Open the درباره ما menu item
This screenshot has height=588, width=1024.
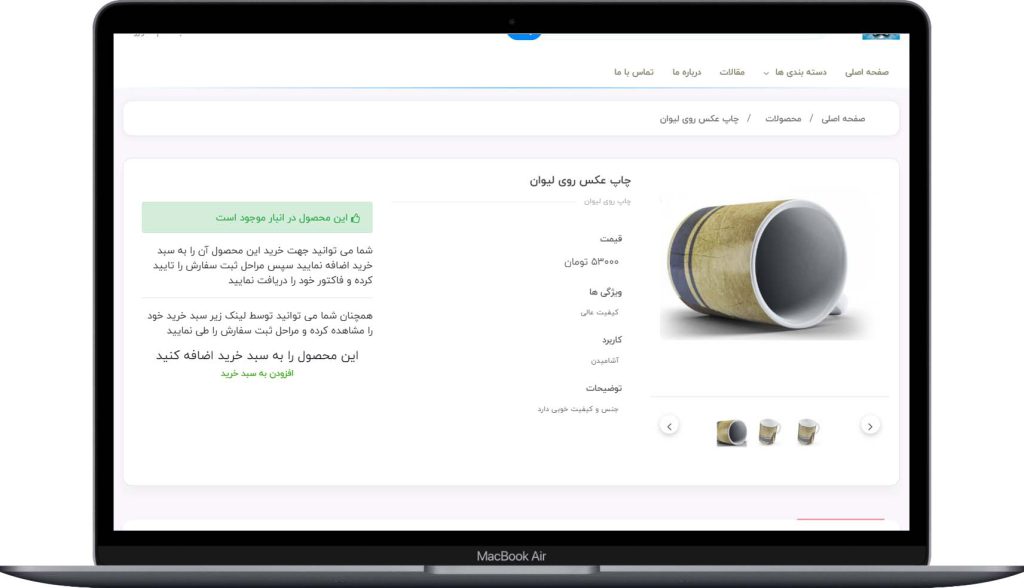point(687,72)
